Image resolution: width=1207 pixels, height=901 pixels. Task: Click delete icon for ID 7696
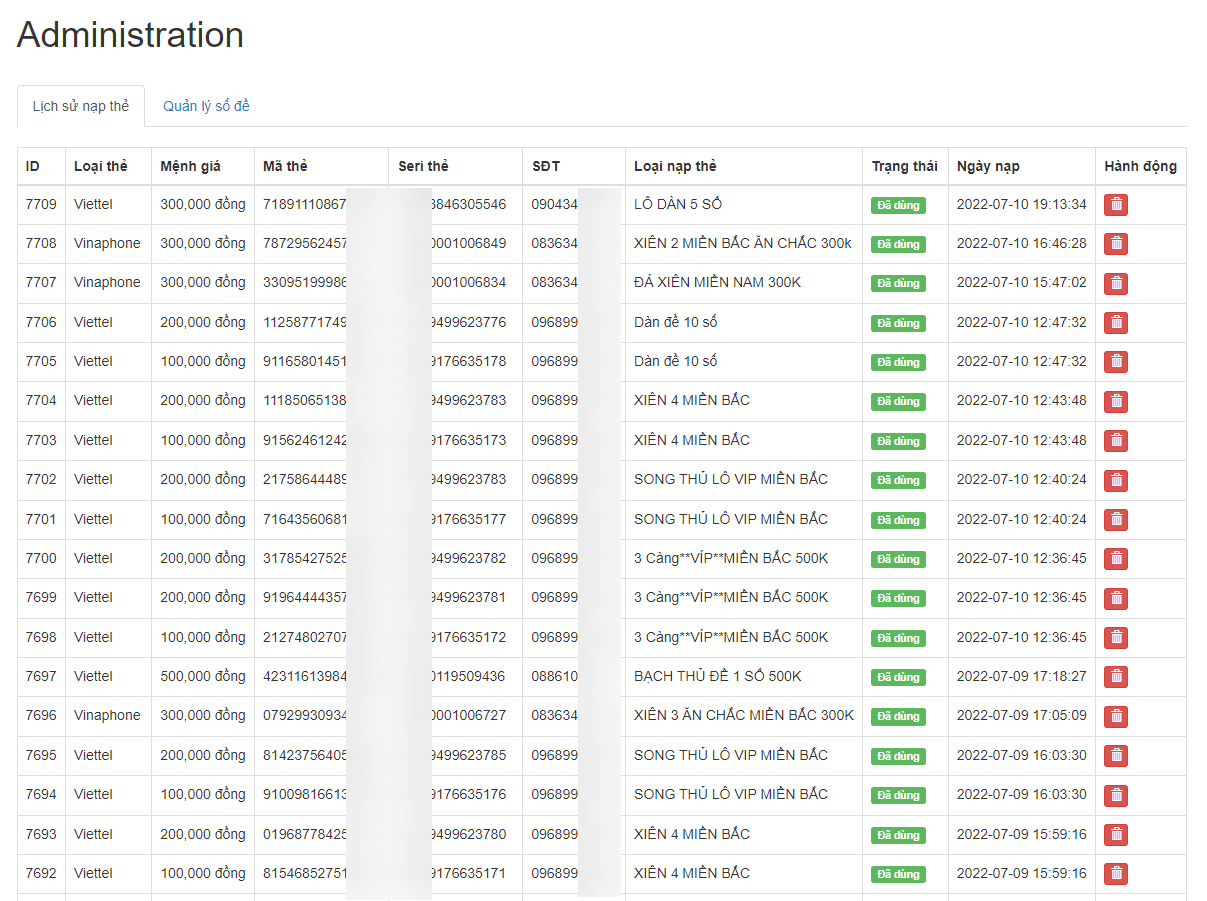1116,716
